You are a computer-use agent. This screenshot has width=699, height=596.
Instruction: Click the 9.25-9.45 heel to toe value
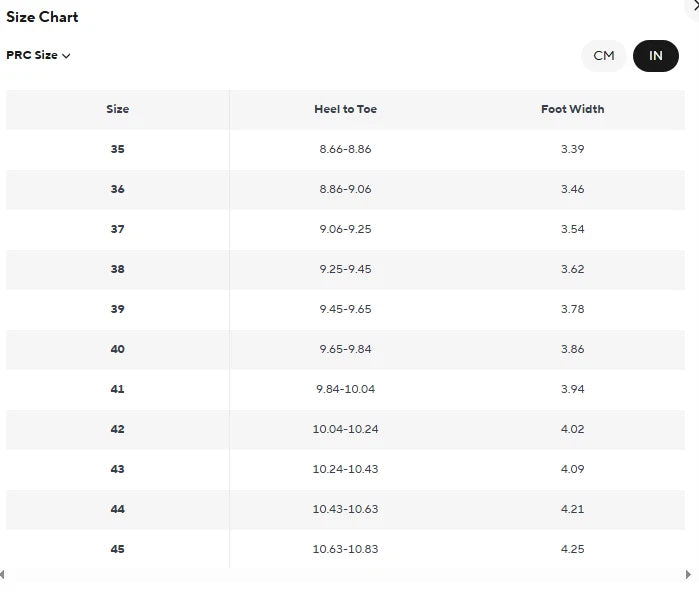(x=345, y=269)
